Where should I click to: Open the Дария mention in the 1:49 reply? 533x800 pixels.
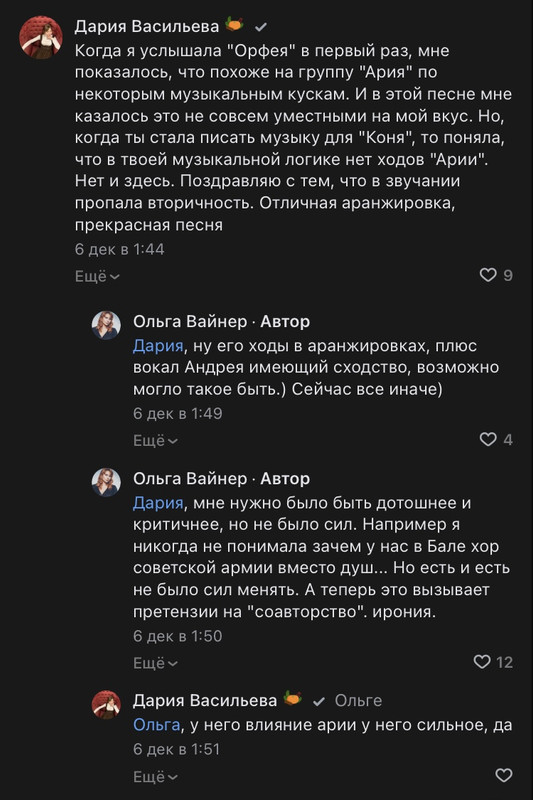(158, 346)
